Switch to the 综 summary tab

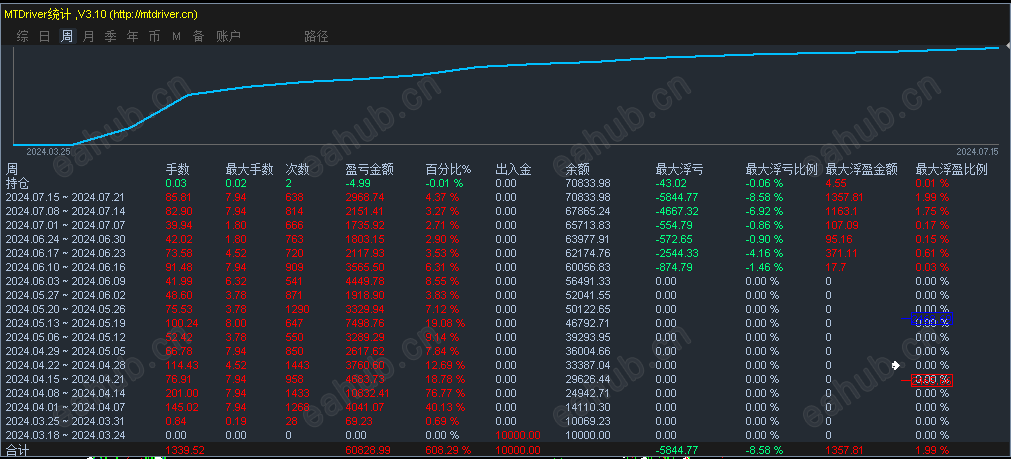click(23, 36)
